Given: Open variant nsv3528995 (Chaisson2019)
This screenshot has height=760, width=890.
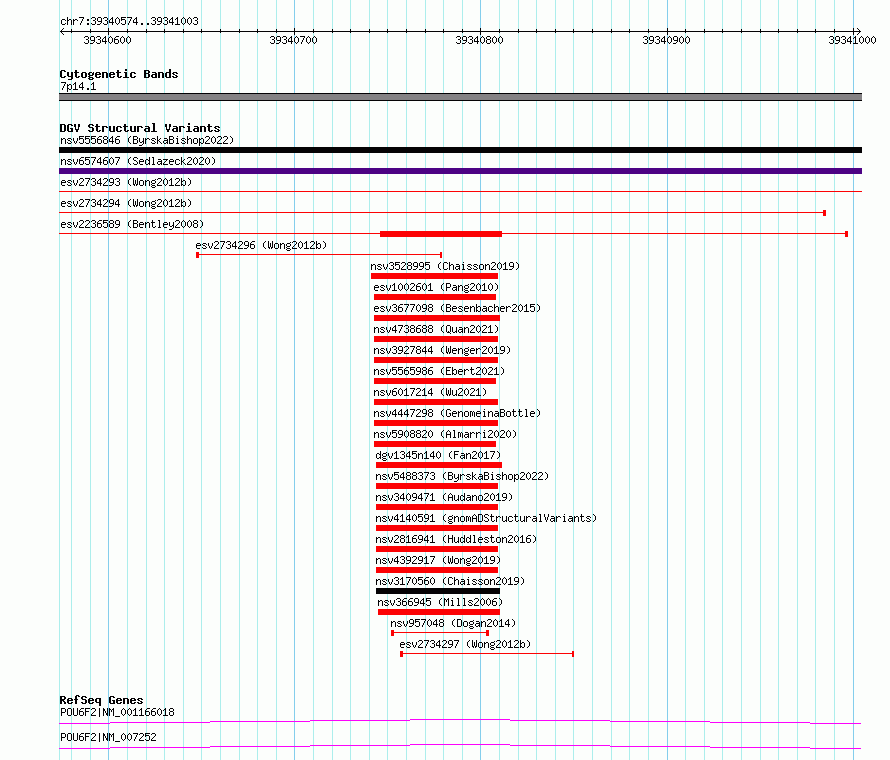Looking at the screenshot, I should point(445,266).
